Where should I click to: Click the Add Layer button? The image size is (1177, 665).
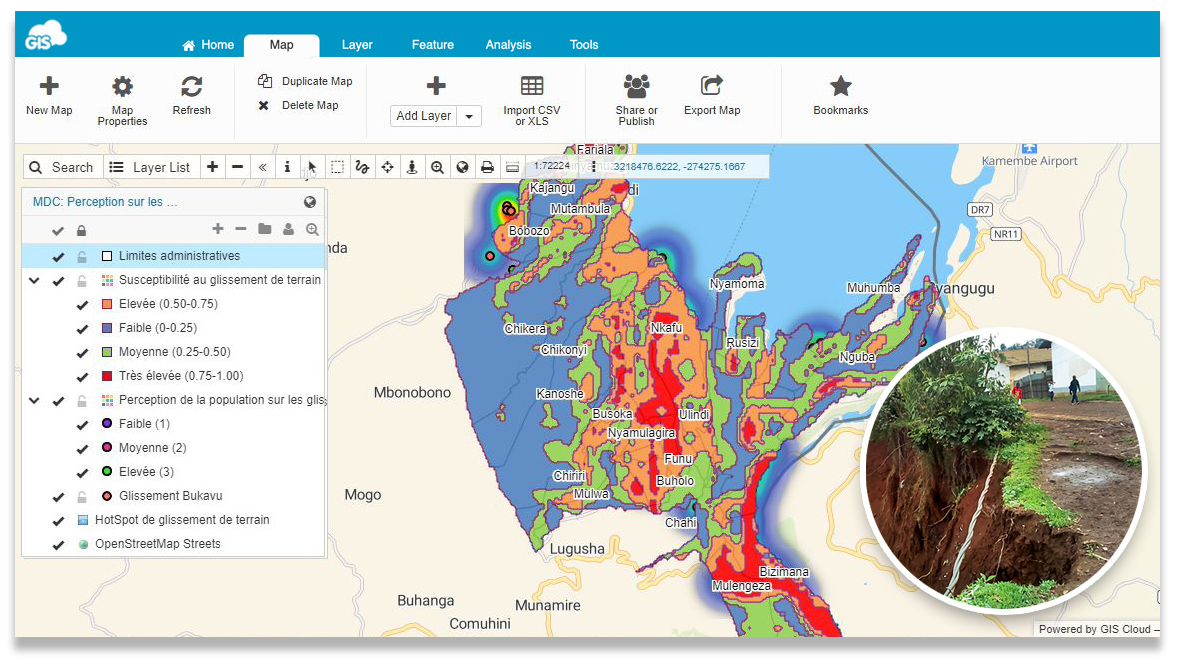tap(423, 116)
